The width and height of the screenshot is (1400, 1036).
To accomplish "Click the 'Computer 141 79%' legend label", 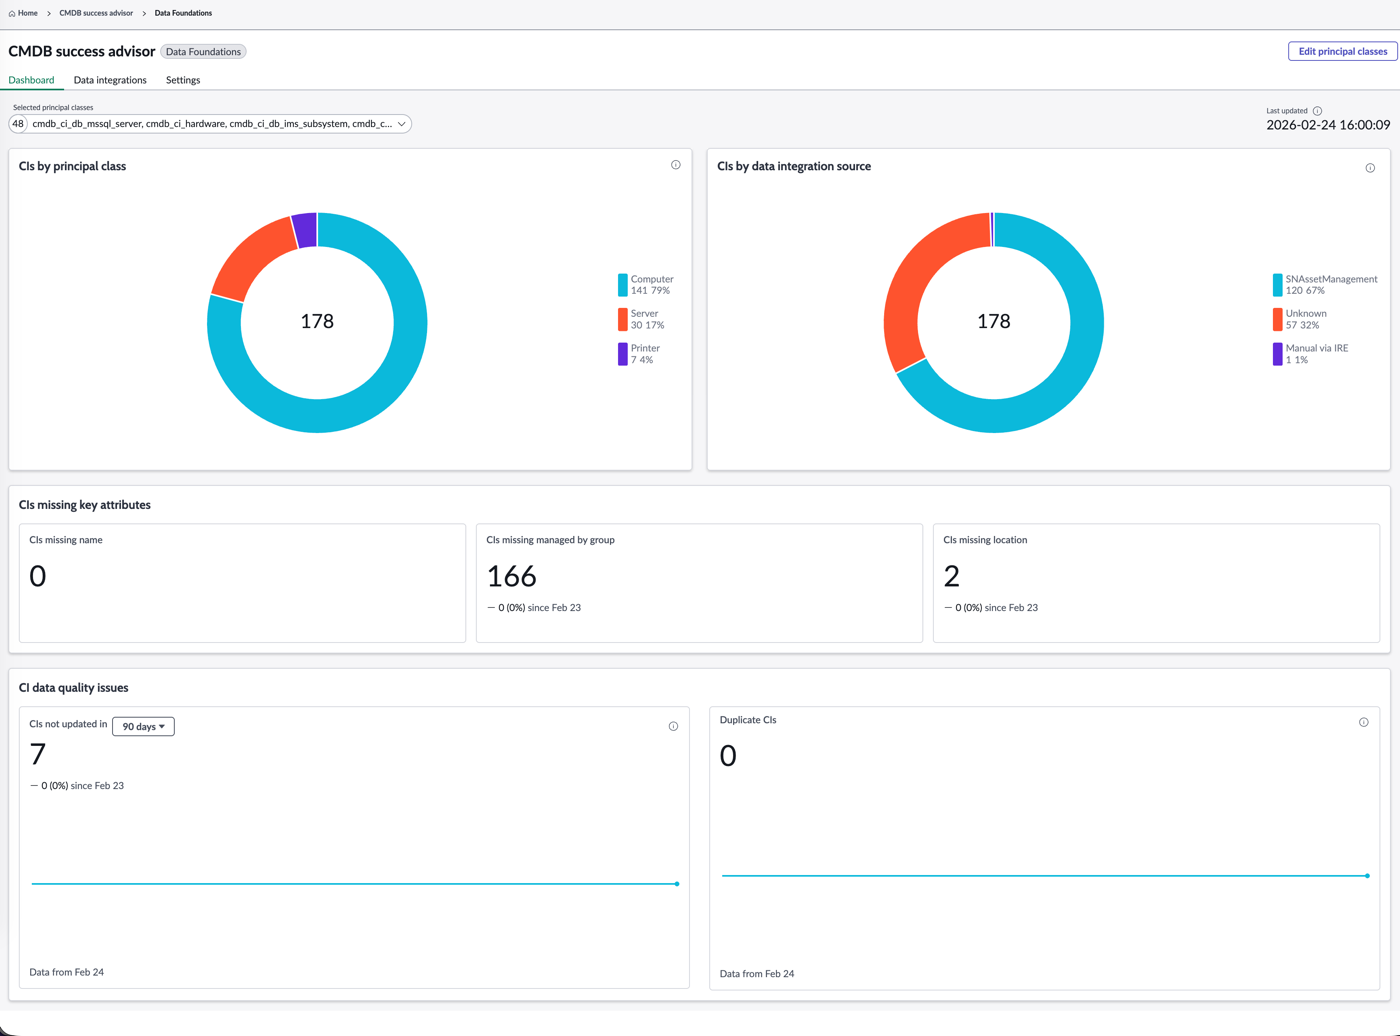I will click(x=652, y=285).
